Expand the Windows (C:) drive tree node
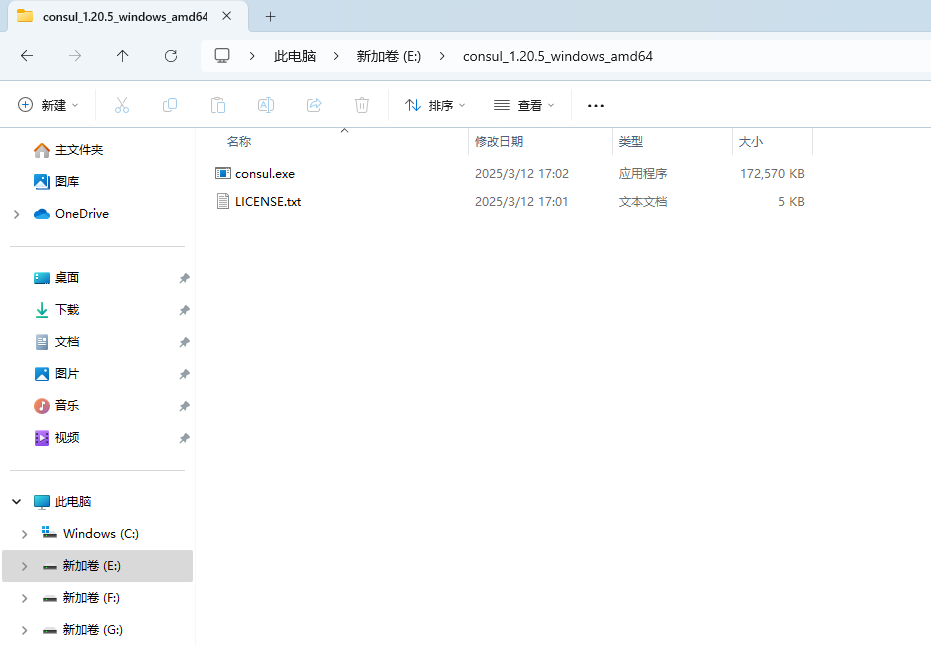This screenshot has width=931, height=646. pos(24,534)
